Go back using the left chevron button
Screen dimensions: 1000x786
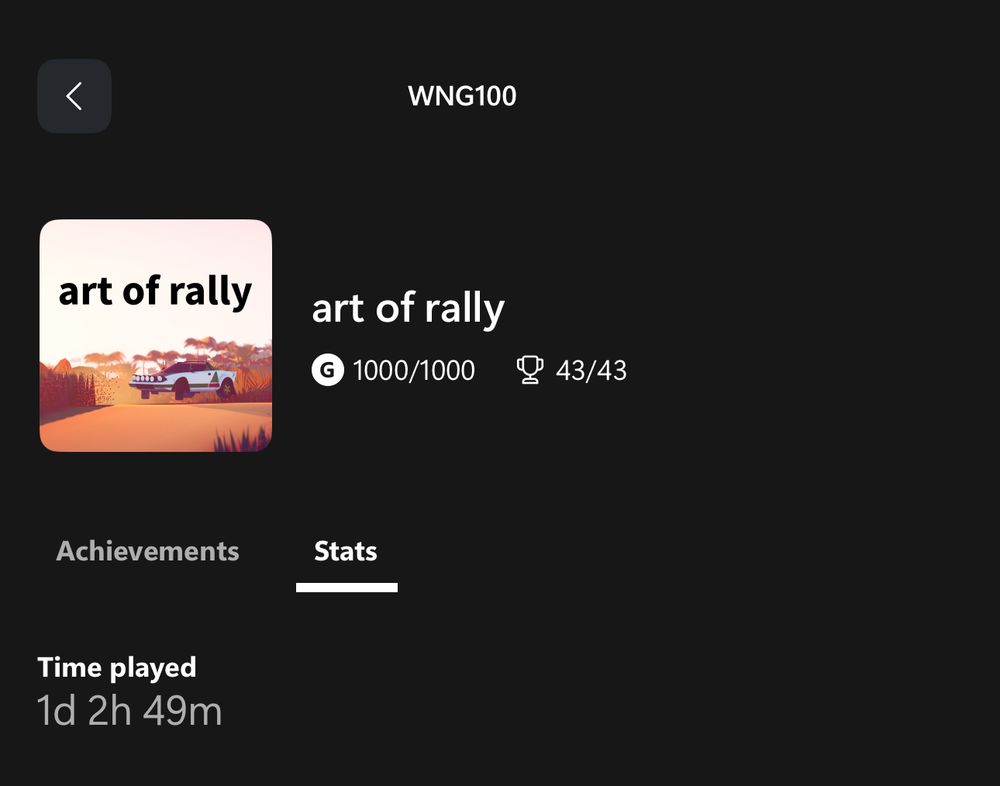click(74, 96)
